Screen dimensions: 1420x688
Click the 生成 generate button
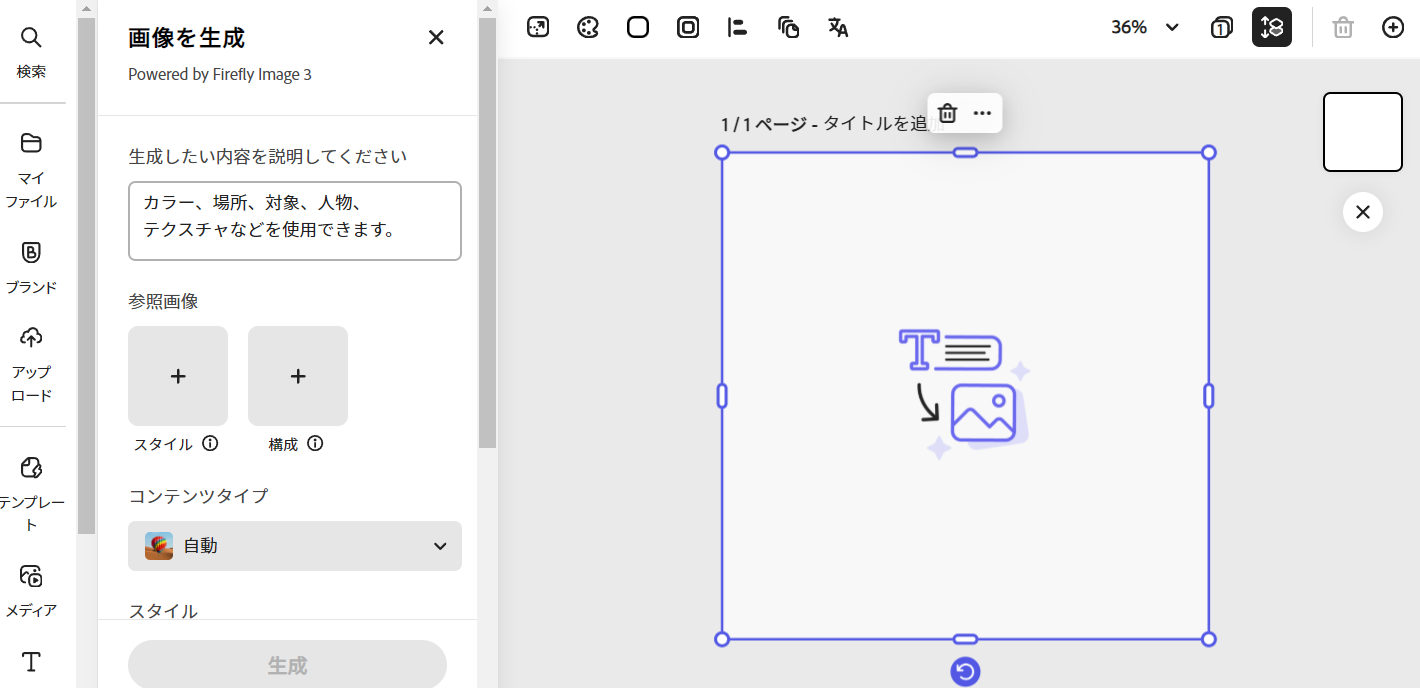tap(287, 665)
